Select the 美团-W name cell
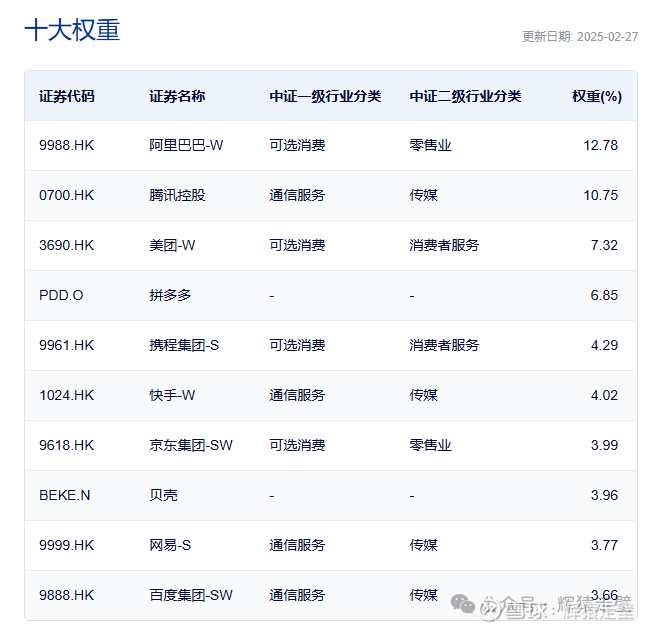 (x=172, y=245)
